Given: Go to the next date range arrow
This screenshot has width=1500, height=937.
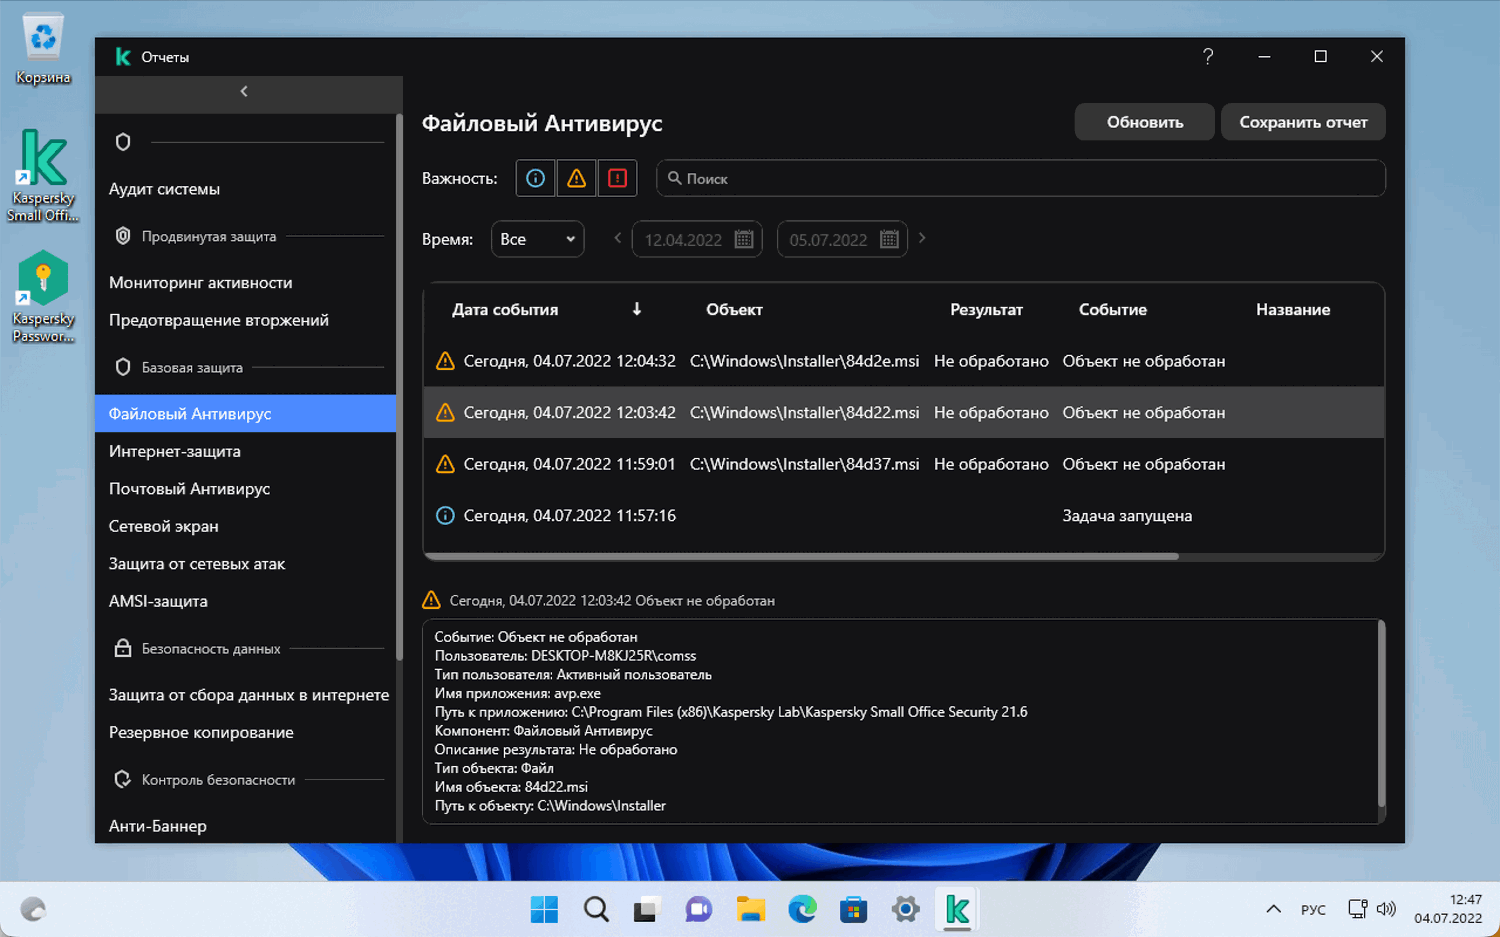Looking at the screenshot, I should pos(922,239).
